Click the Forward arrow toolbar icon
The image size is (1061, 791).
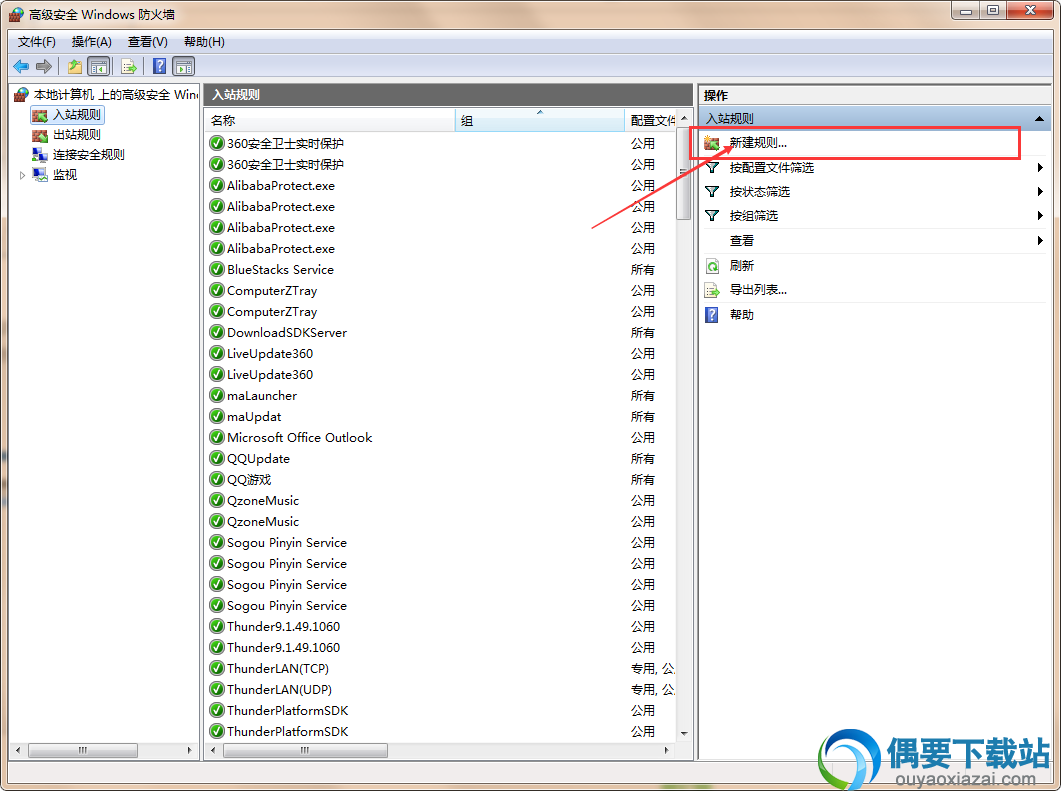click(44, 66)
